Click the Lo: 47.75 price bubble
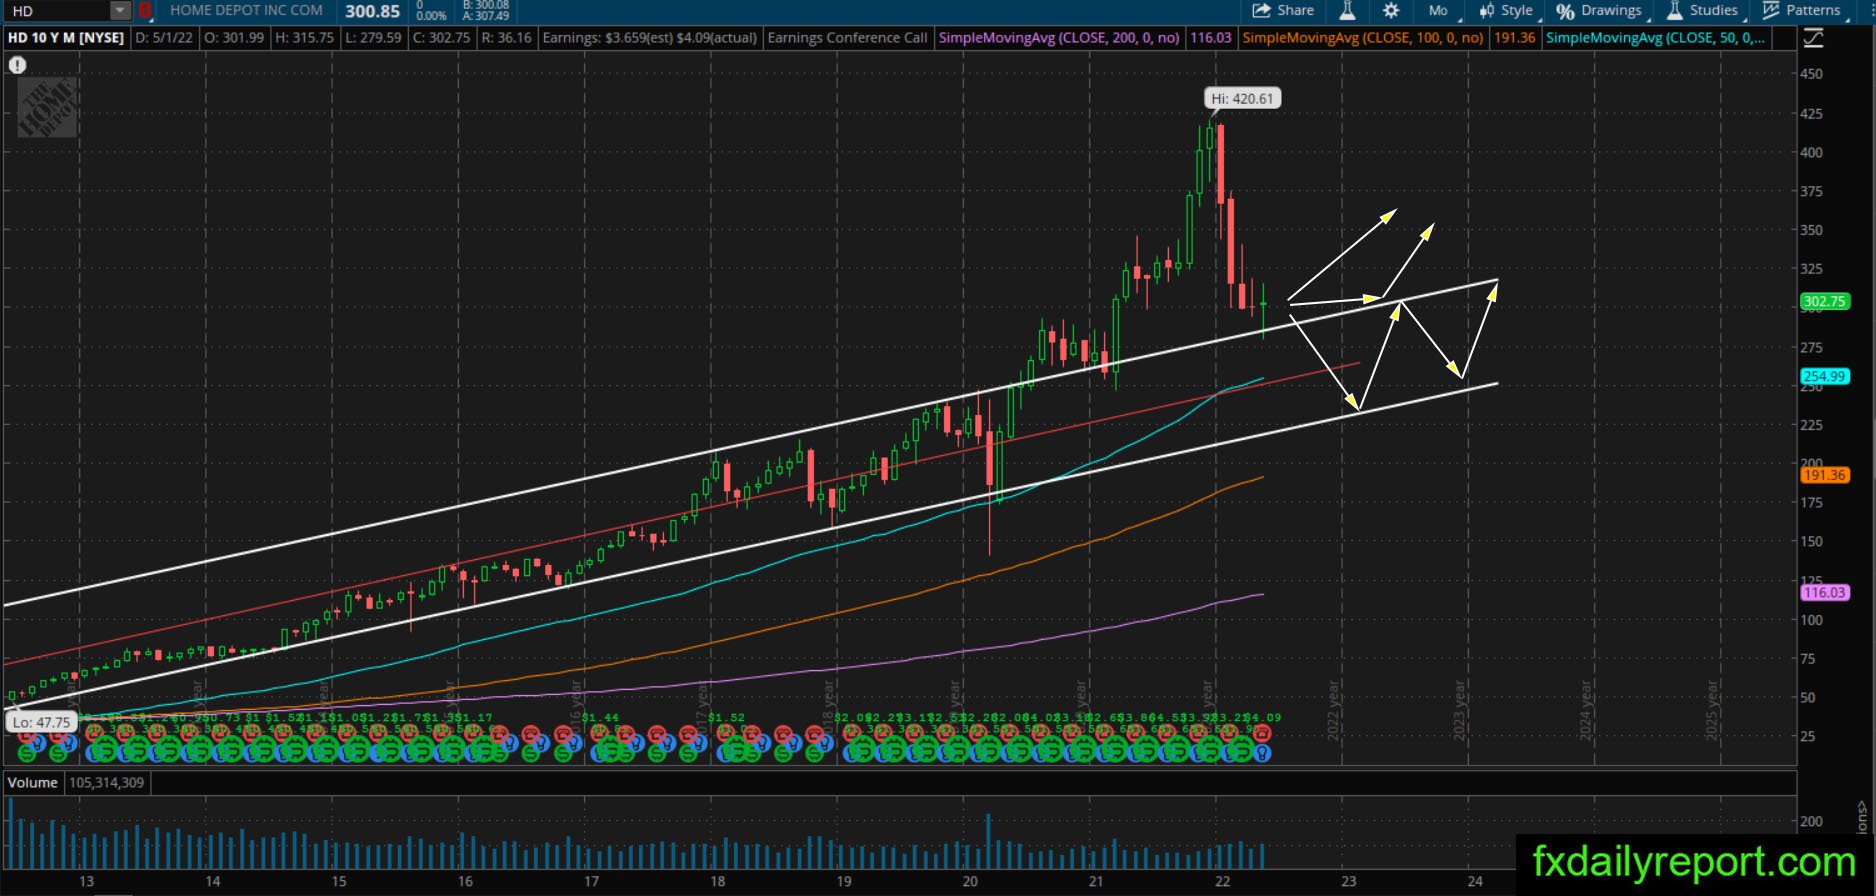The width and height of the screenshot is (1876, 896). [41, 722]
